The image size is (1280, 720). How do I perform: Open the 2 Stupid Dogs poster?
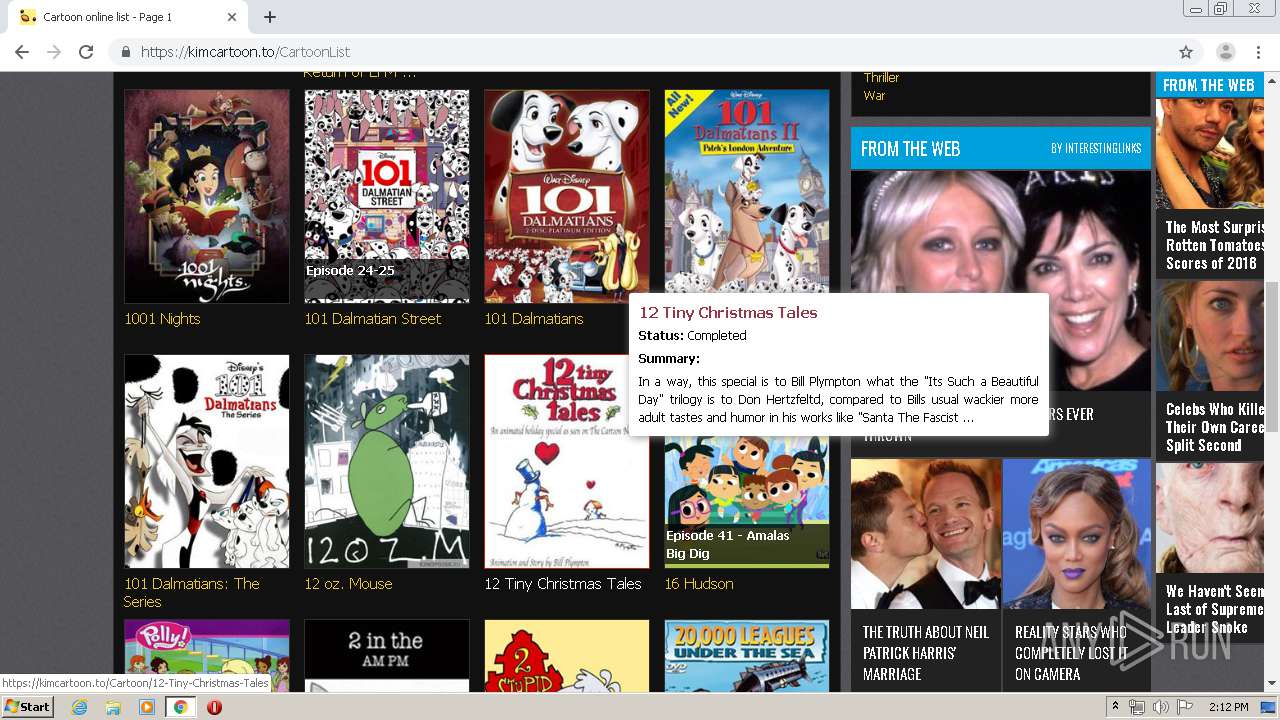tap(567, 656)
